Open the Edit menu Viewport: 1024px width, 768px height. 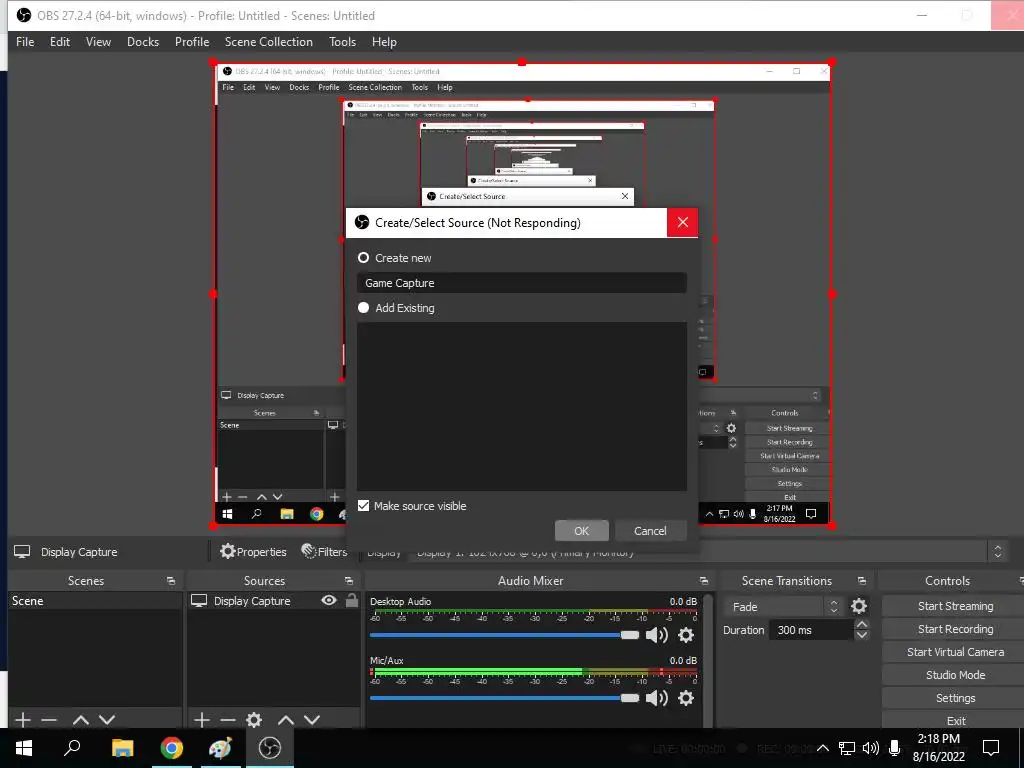pos(59,42)
